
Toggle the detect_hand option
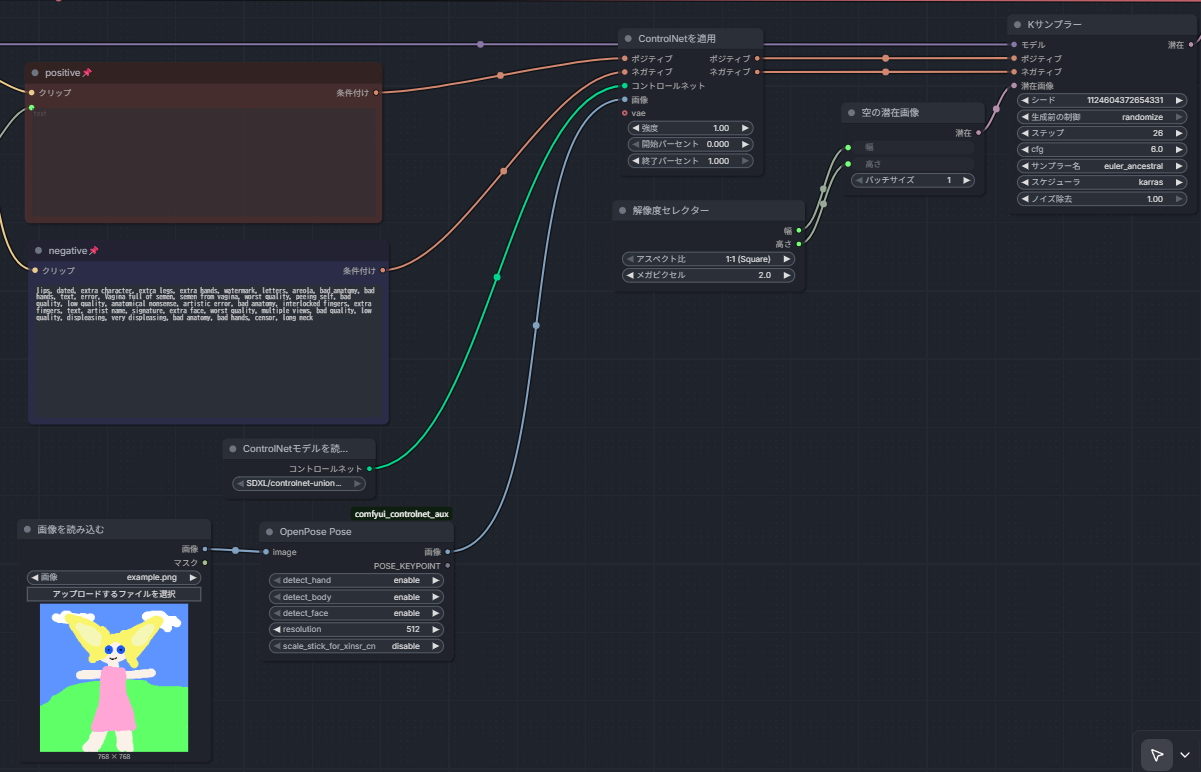pos(356,580)
